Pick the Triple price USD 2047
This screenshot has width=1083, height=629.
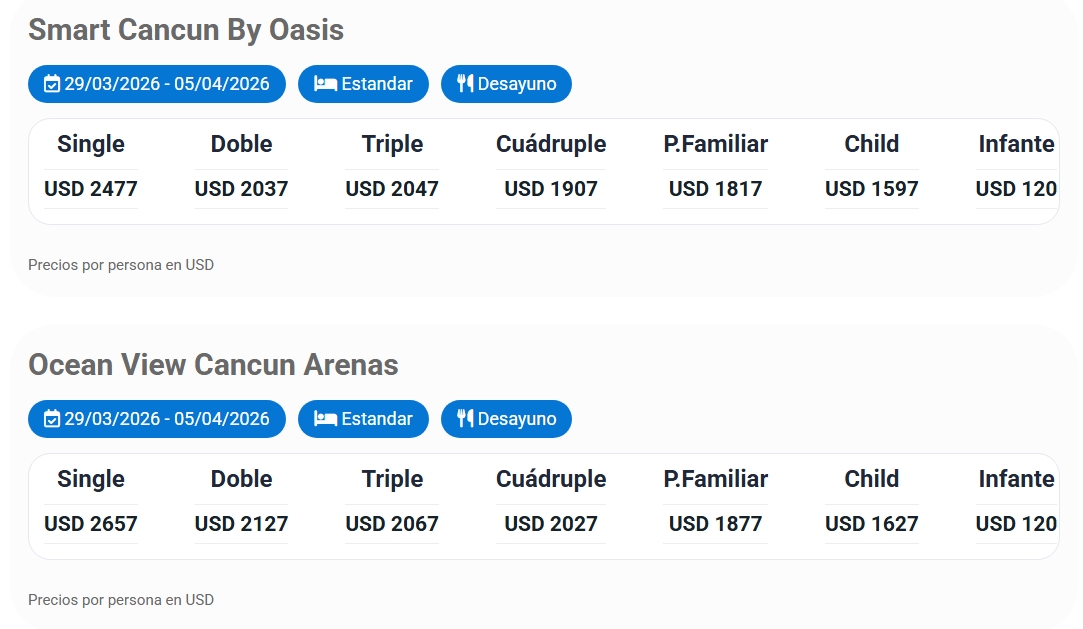pos(392,188)
